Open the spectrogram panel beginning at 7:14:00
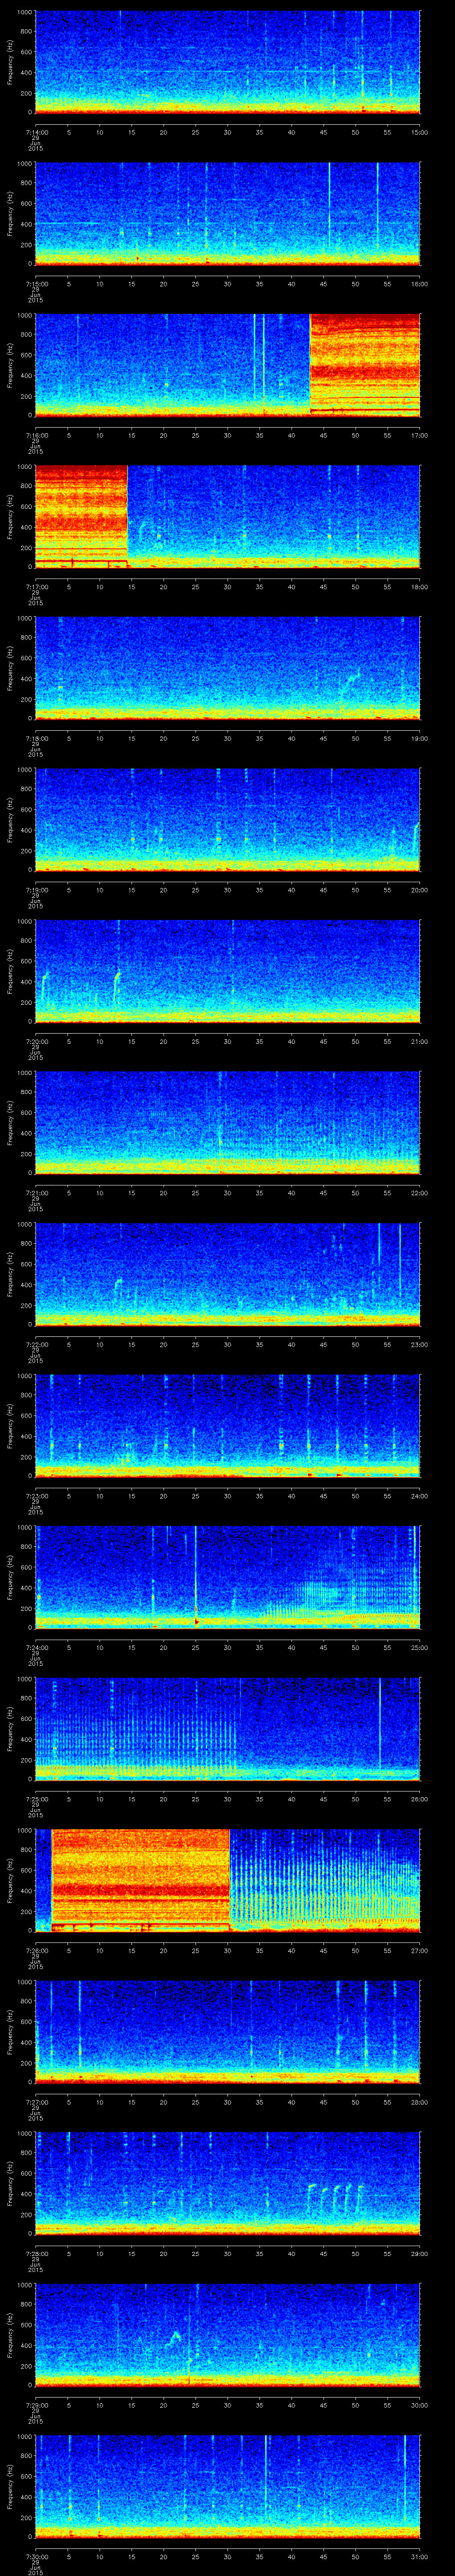 pos(227,62)
